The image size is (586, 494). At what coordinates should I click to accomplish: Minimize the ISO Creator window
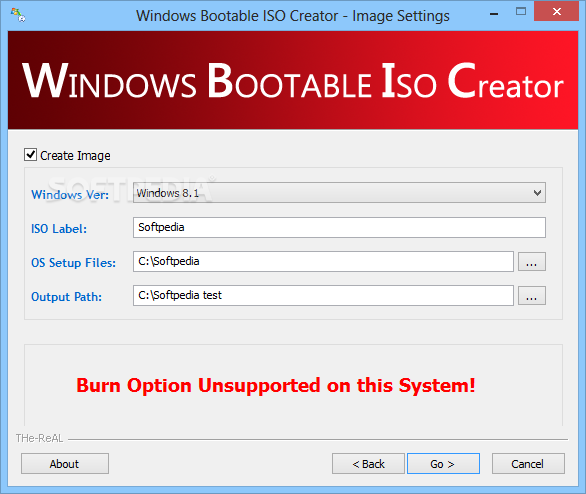pos(494,13)
